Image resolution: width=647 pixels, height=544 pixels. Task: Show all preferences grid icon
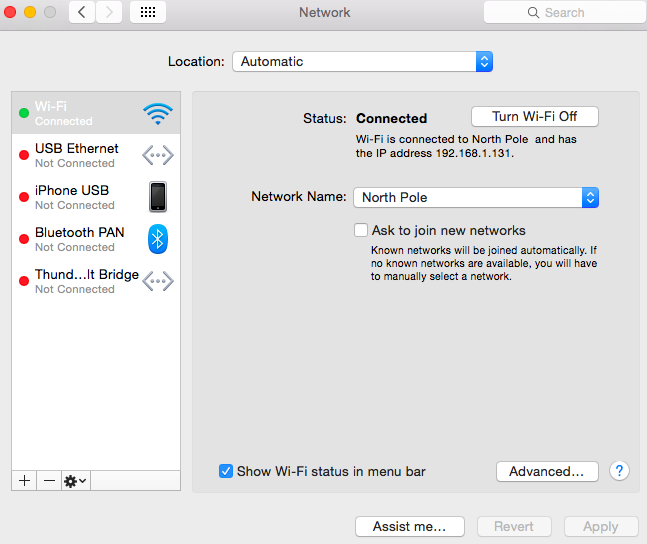148,13
